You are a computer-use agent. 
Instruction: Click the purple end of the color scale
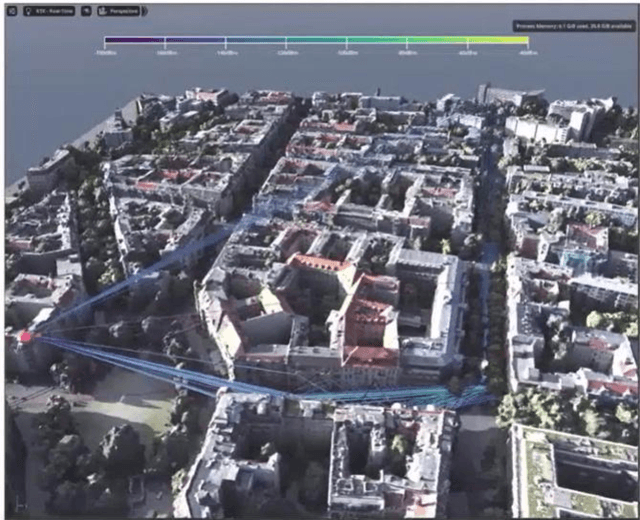pos(108,41)
